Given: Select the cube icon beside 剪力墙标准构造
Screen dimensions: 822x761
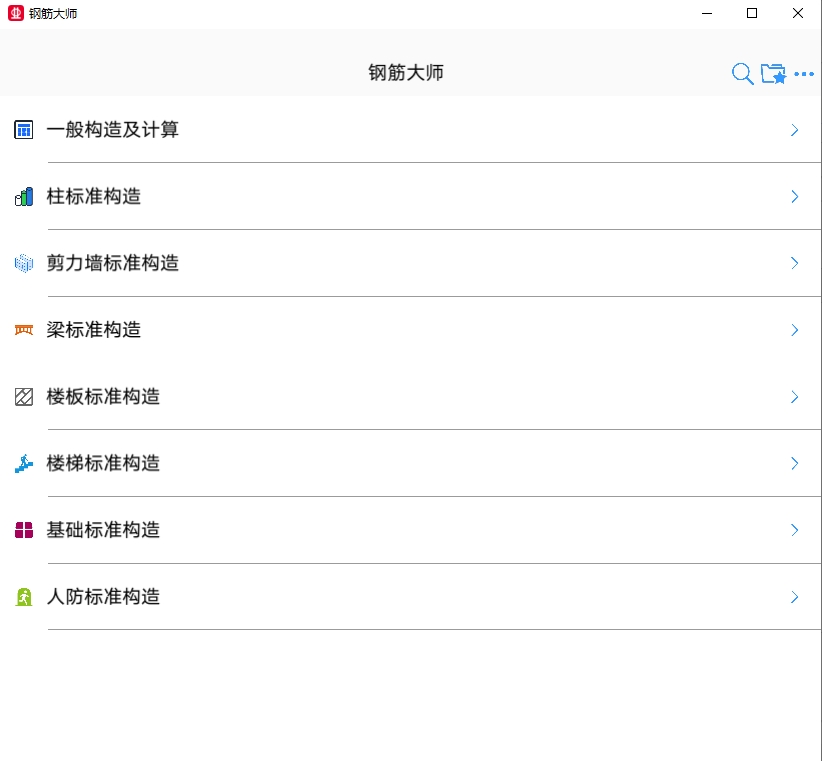Looking at the screenshot, I should point(23,263).
